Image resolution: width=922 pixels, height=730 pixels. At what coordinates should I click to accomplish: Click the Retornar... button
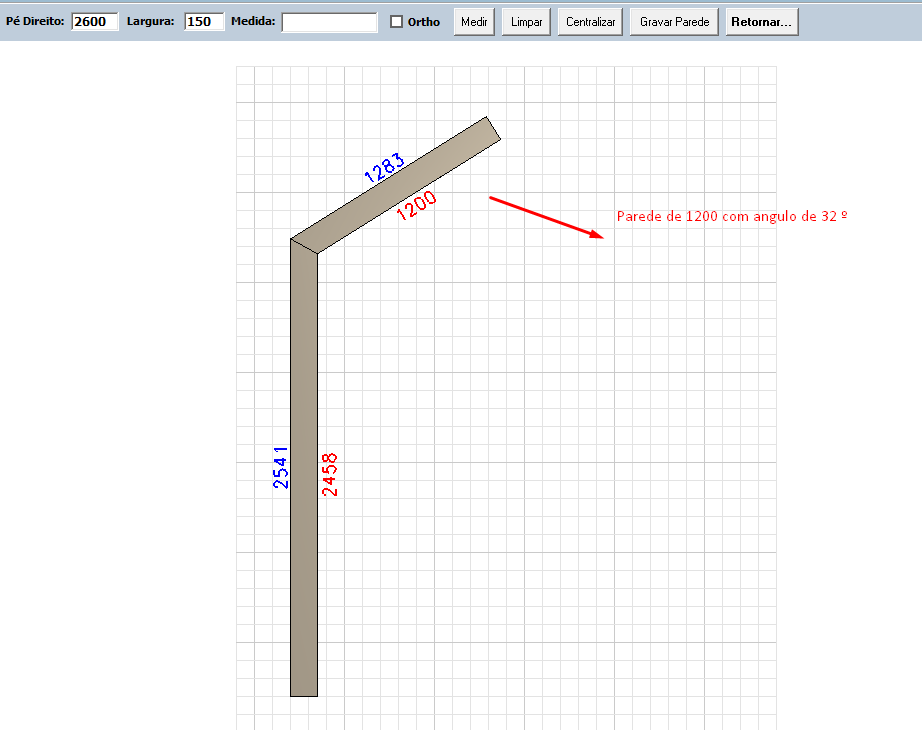pos(762,22)
